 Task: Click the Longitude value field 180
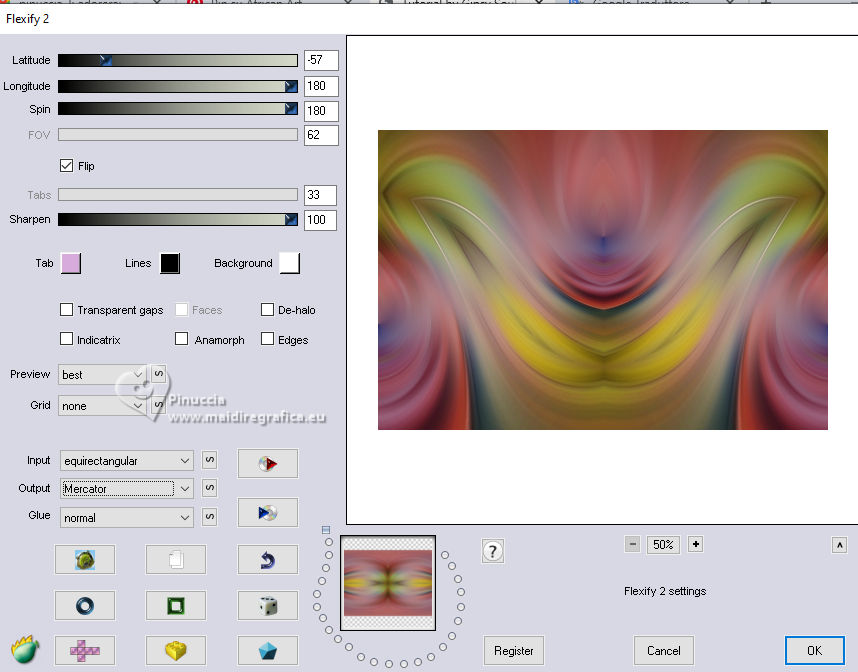click(321, 86)
